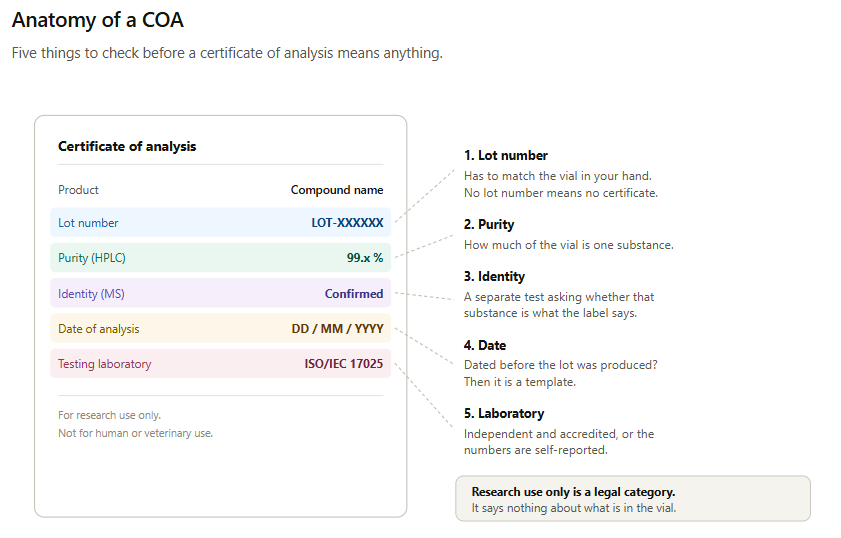Click the '5. Laboratory' annotation heading
This screenshot has width=841, height=538.
point(504,414)
